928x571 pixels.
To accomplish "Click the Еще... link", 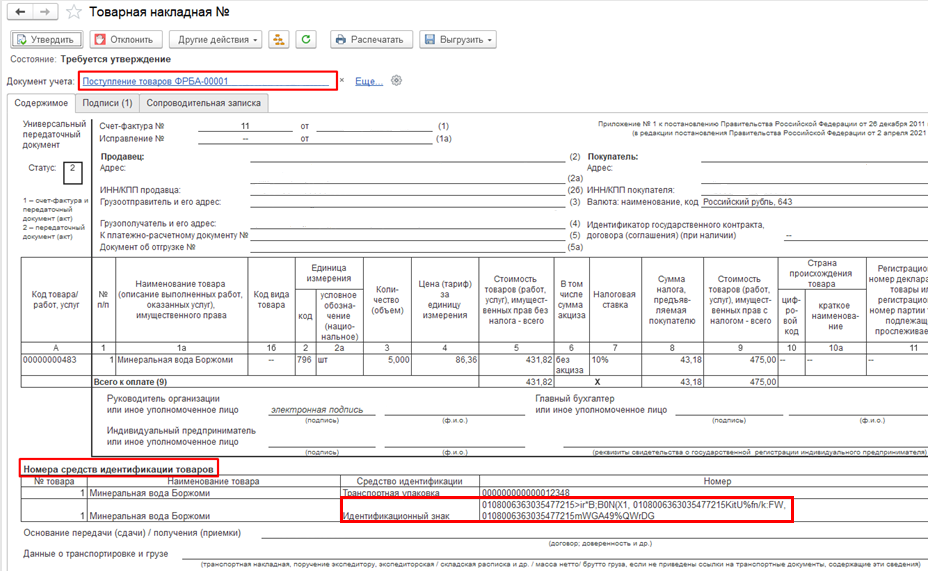I will pos(368,81).
